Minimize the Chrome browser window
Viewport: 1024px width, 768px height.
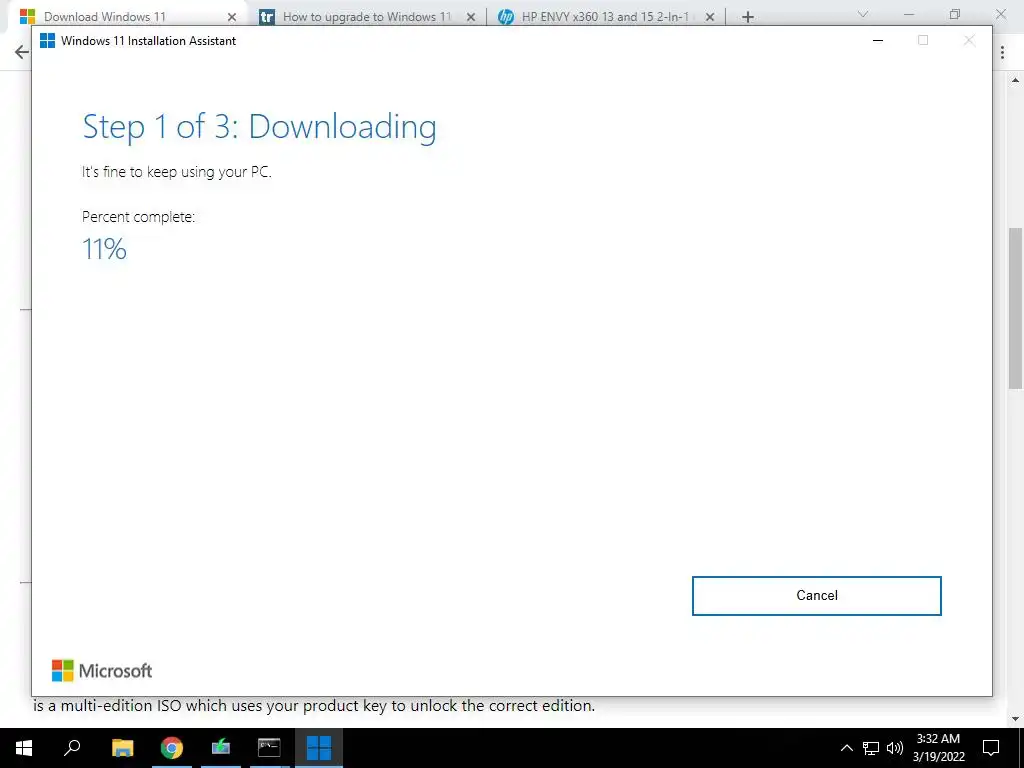(908, 14)
